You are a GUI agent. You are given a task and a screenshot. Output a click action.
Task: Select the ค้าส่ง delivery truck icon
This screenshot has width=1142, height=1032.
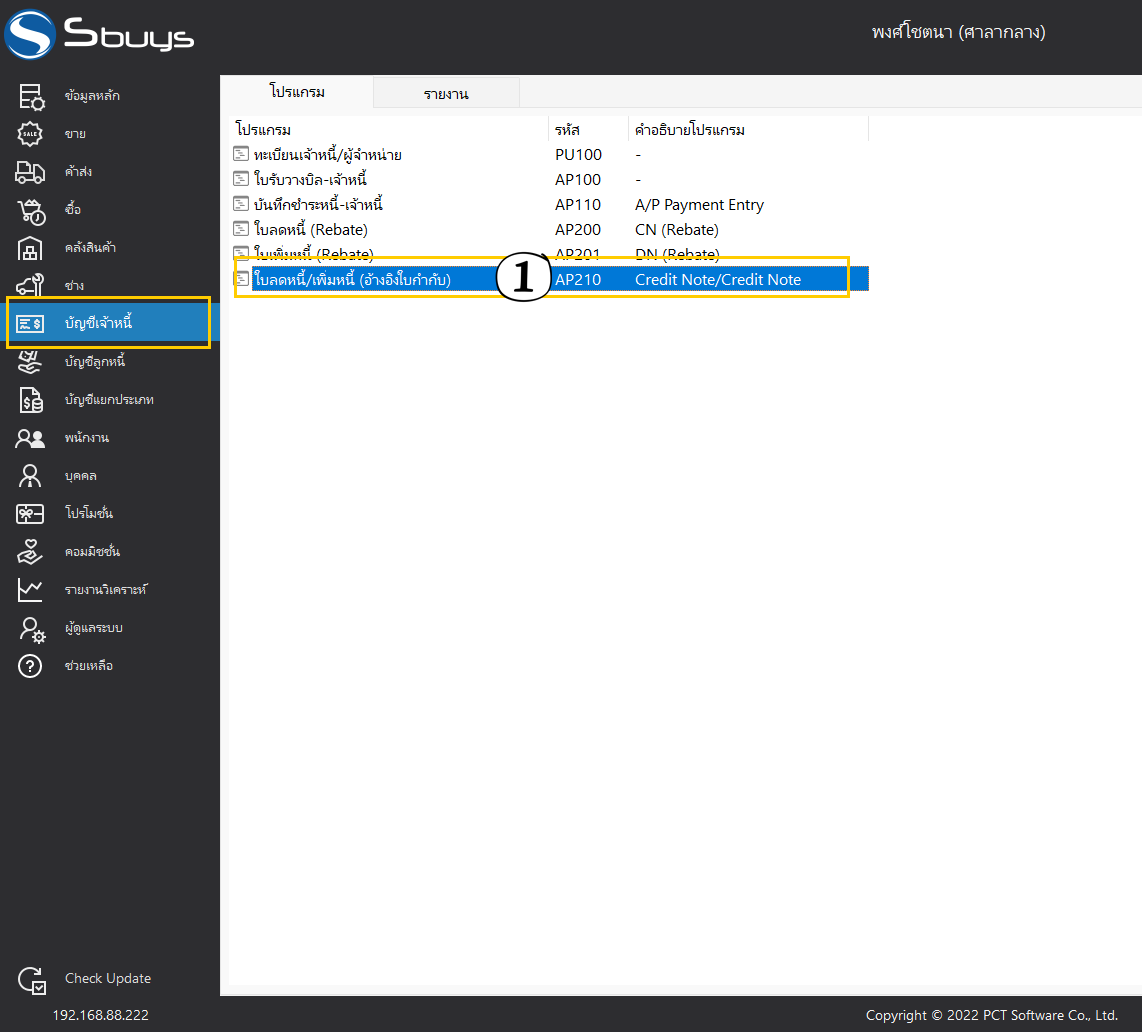click(30, 172)
